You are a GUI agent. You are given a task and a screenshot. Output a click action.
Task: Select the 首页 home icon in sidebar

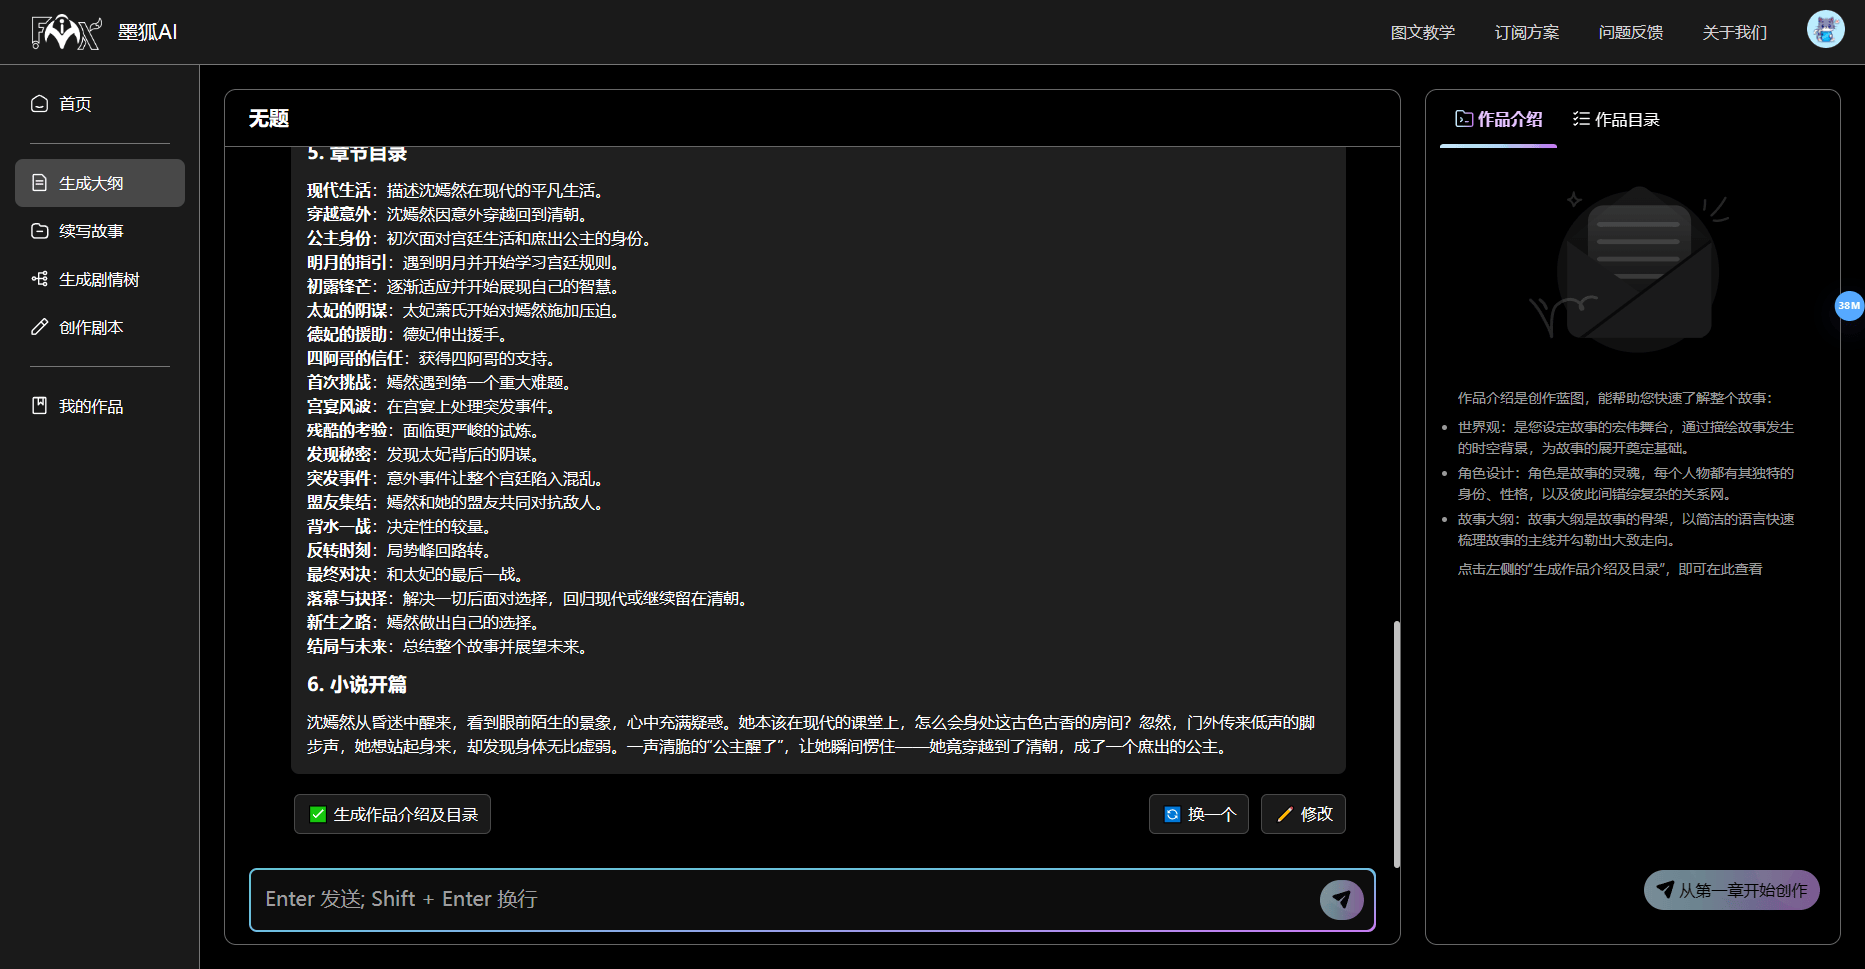point(39,103)
